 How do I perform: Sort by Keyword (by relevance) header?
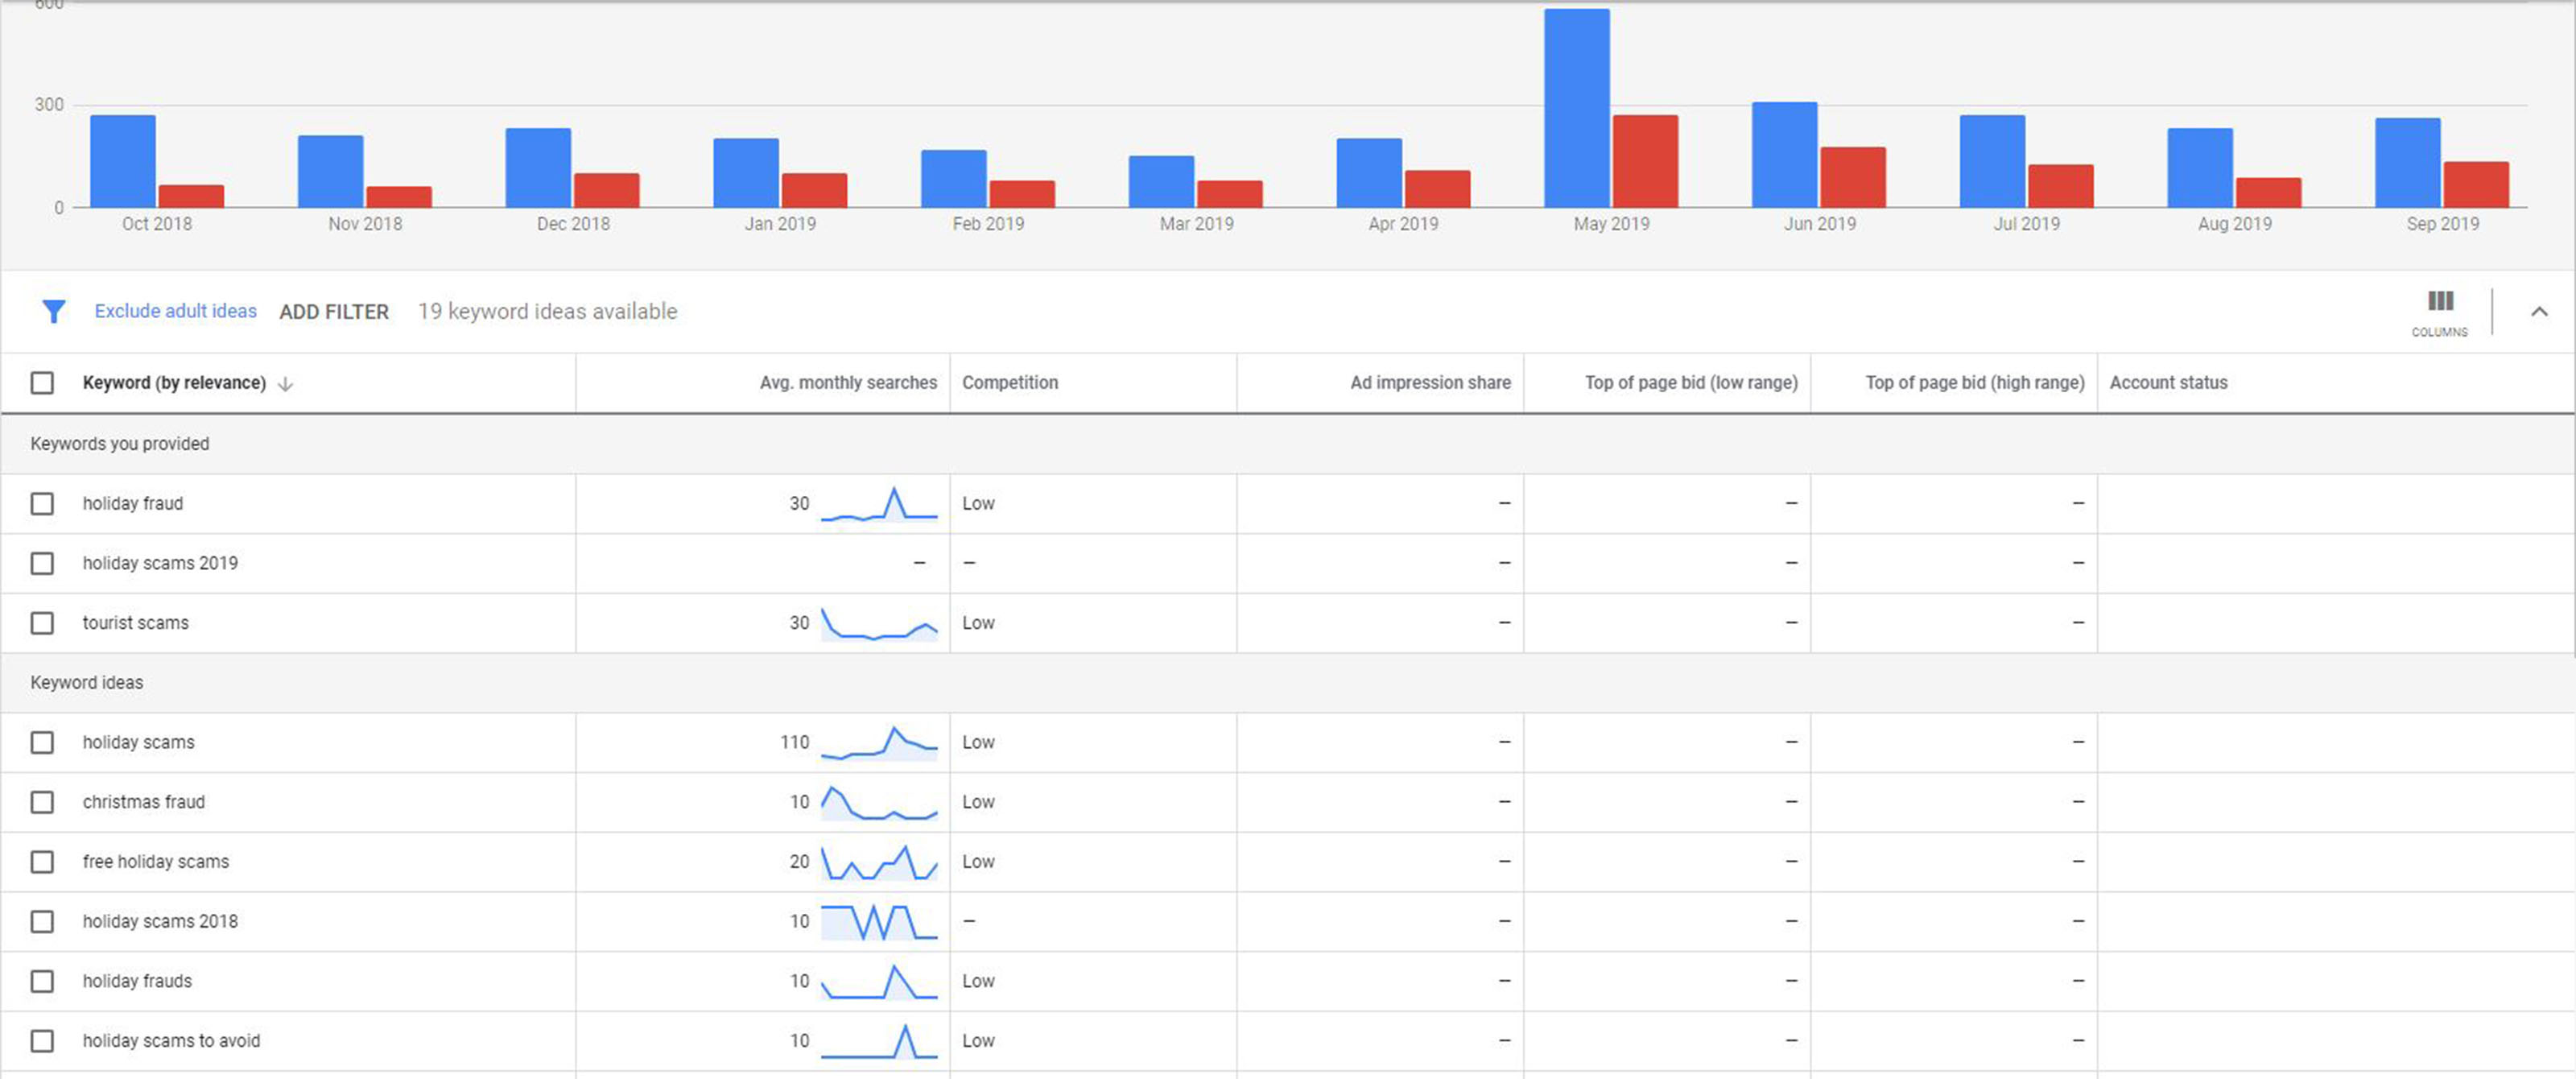click(174, 383)
